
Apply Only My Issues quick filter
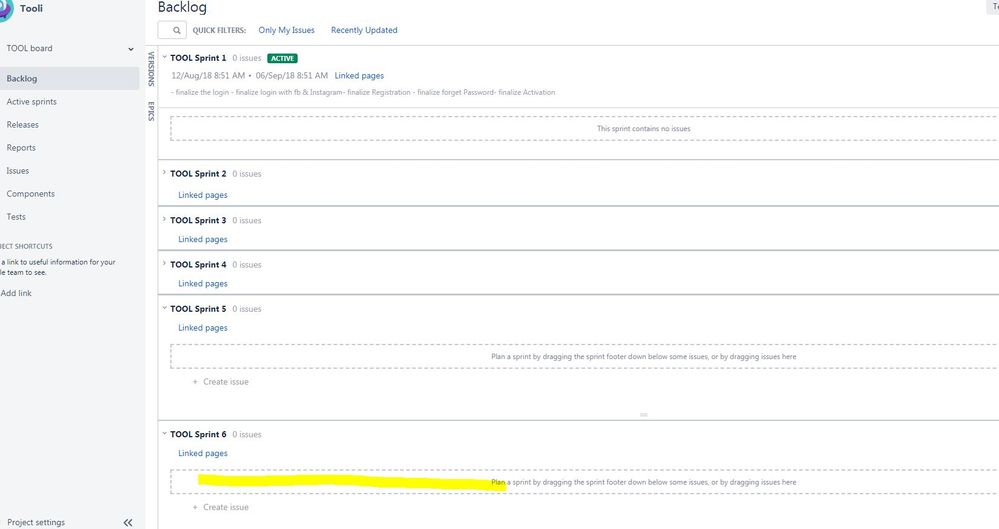coord(287,30)
